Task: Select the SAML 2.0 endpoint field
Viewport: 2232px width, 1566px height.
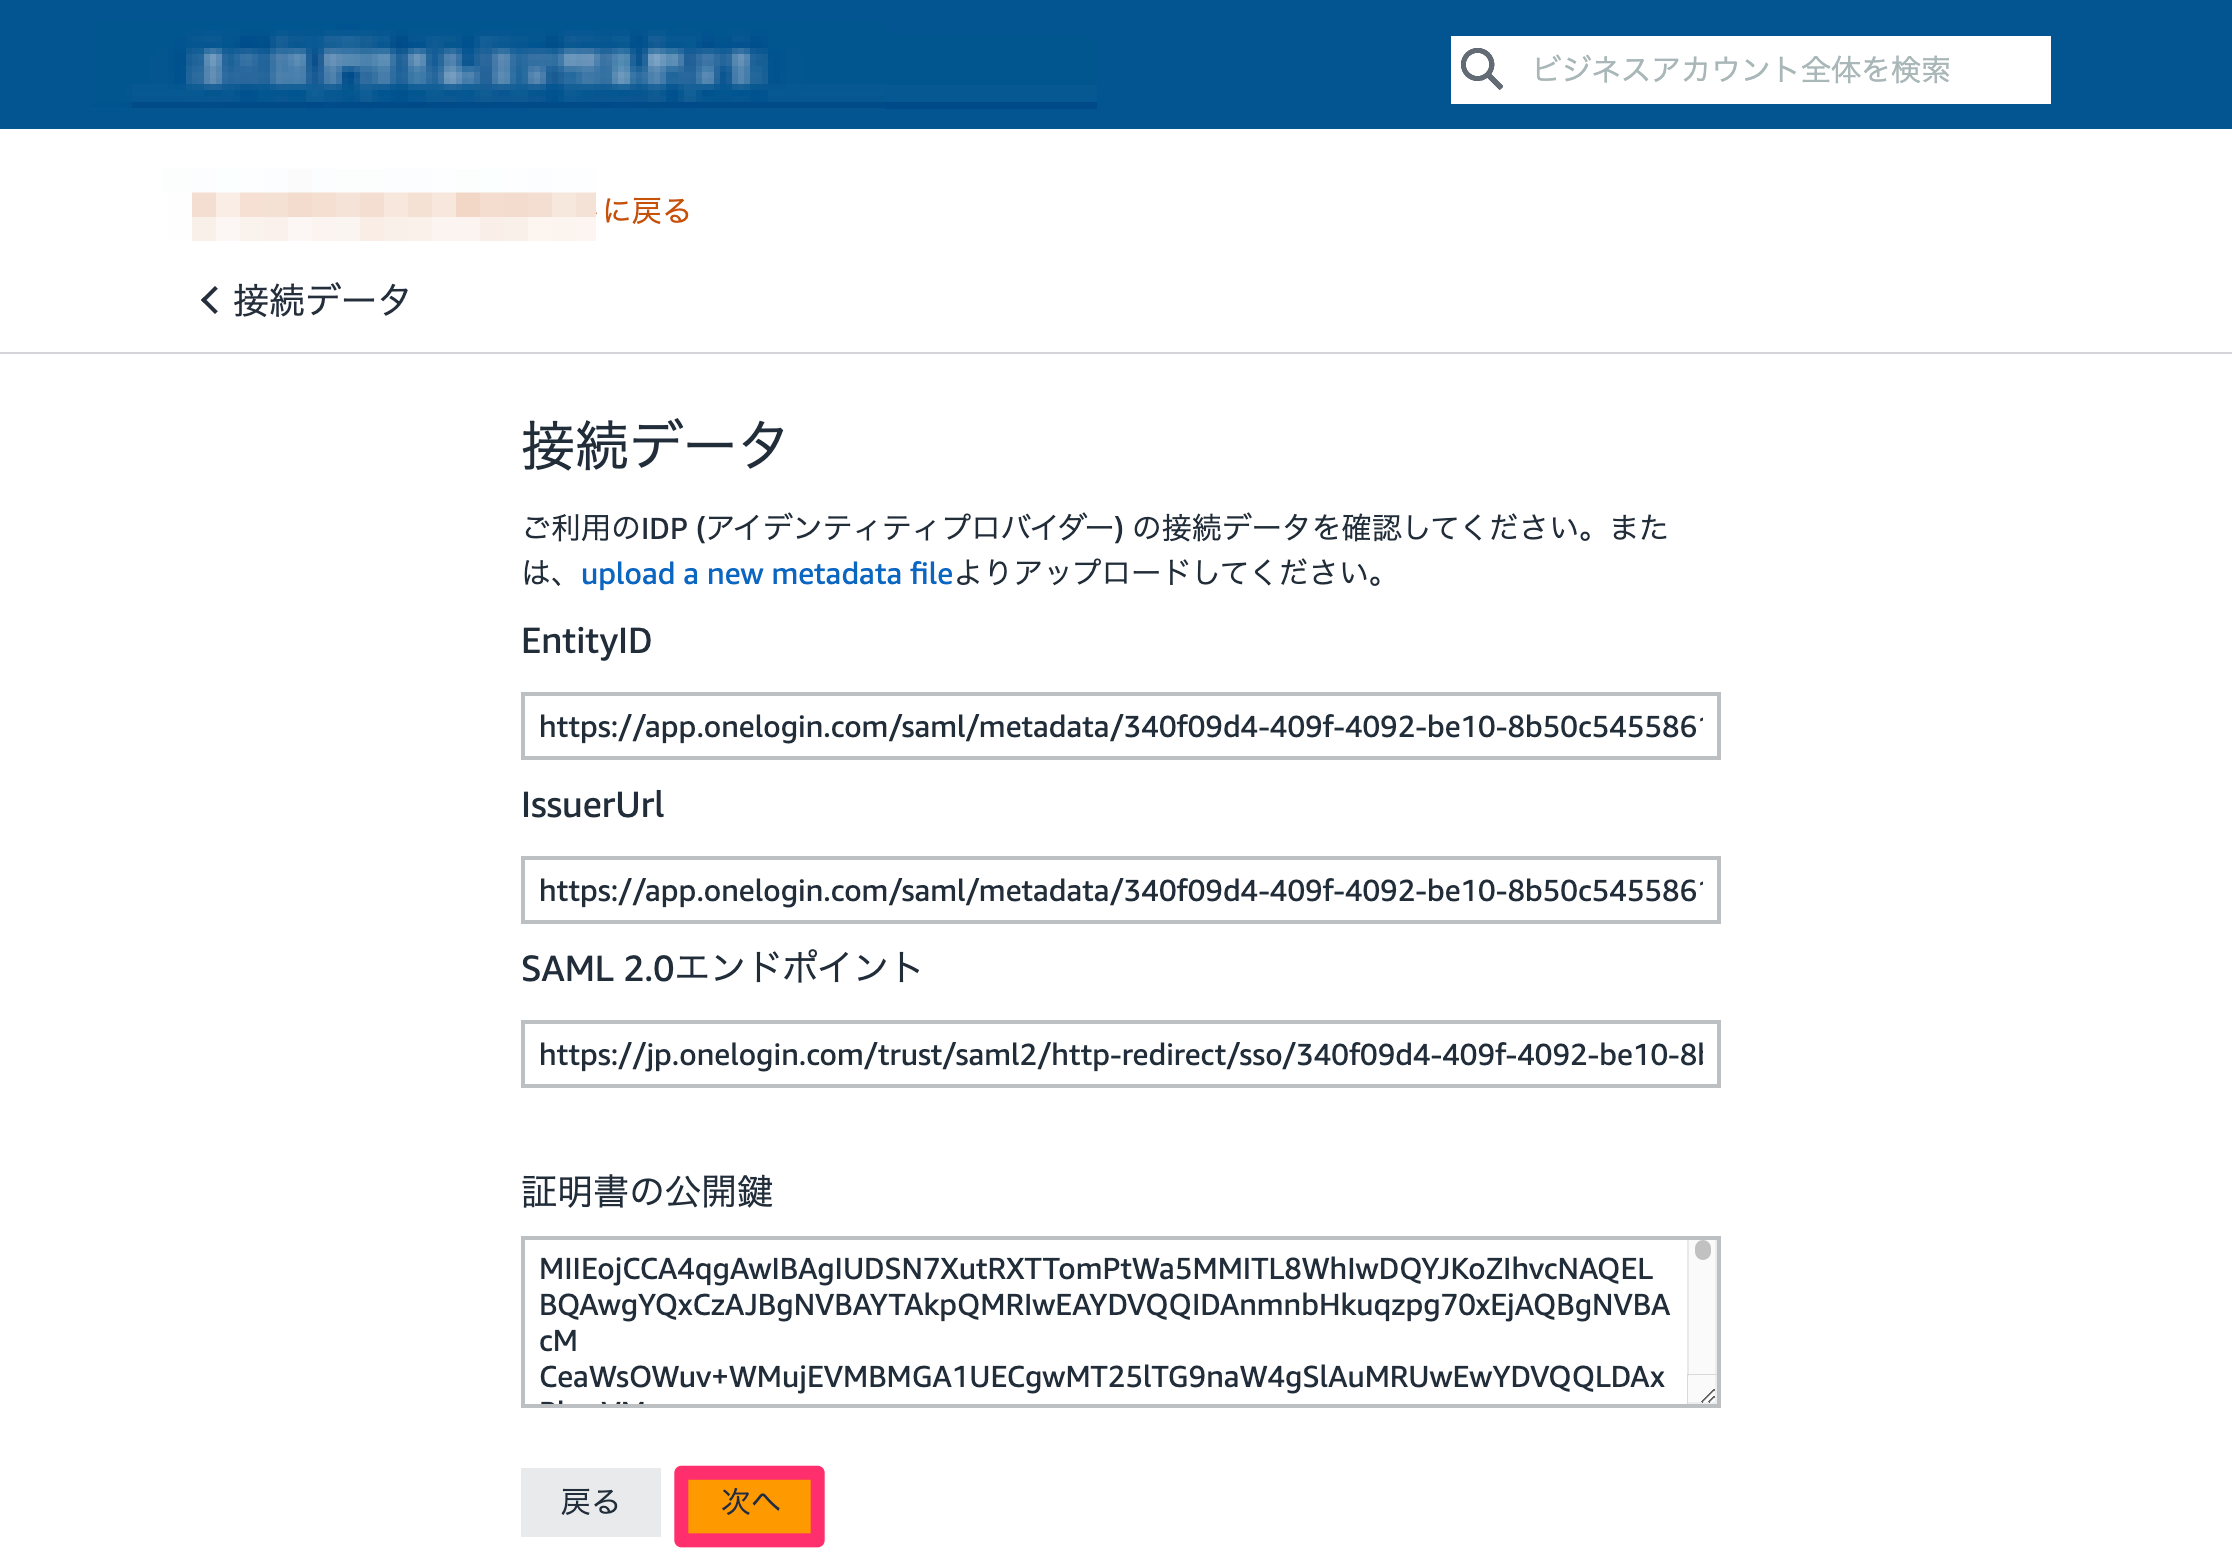Action: (x=1120, y=1054)
